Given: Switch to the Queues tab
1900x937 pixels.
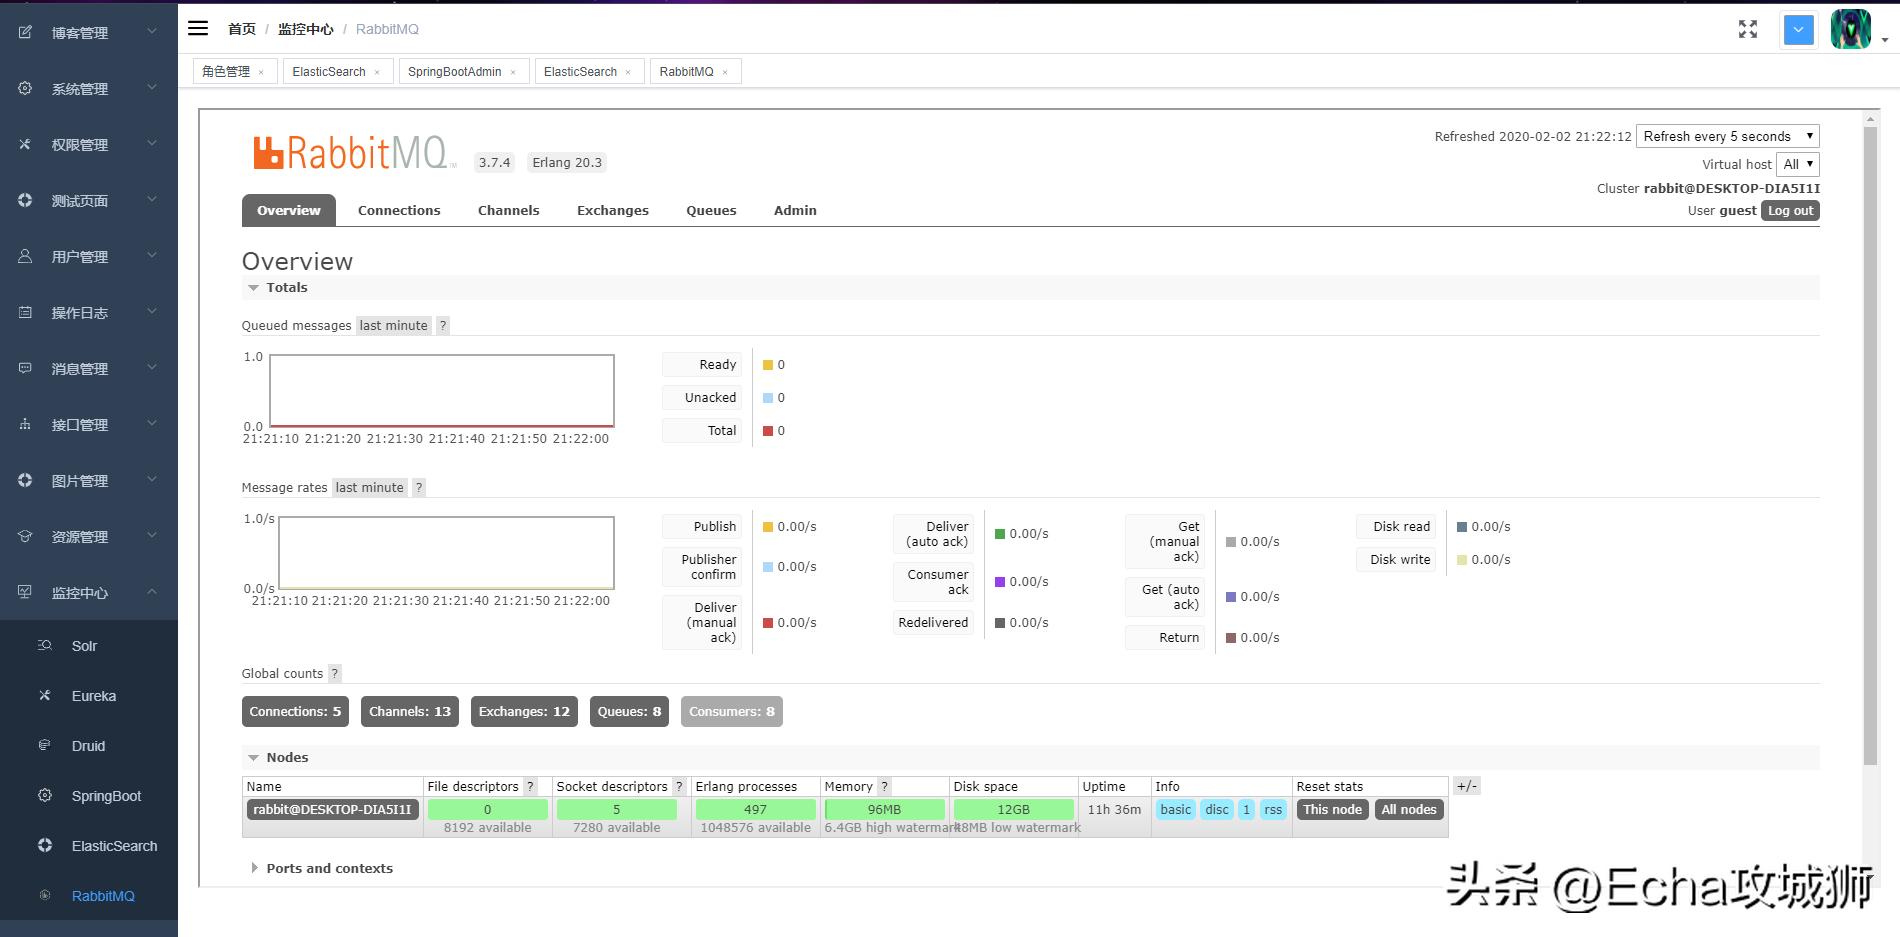Looking at the screenshot, I should (711, 210).
